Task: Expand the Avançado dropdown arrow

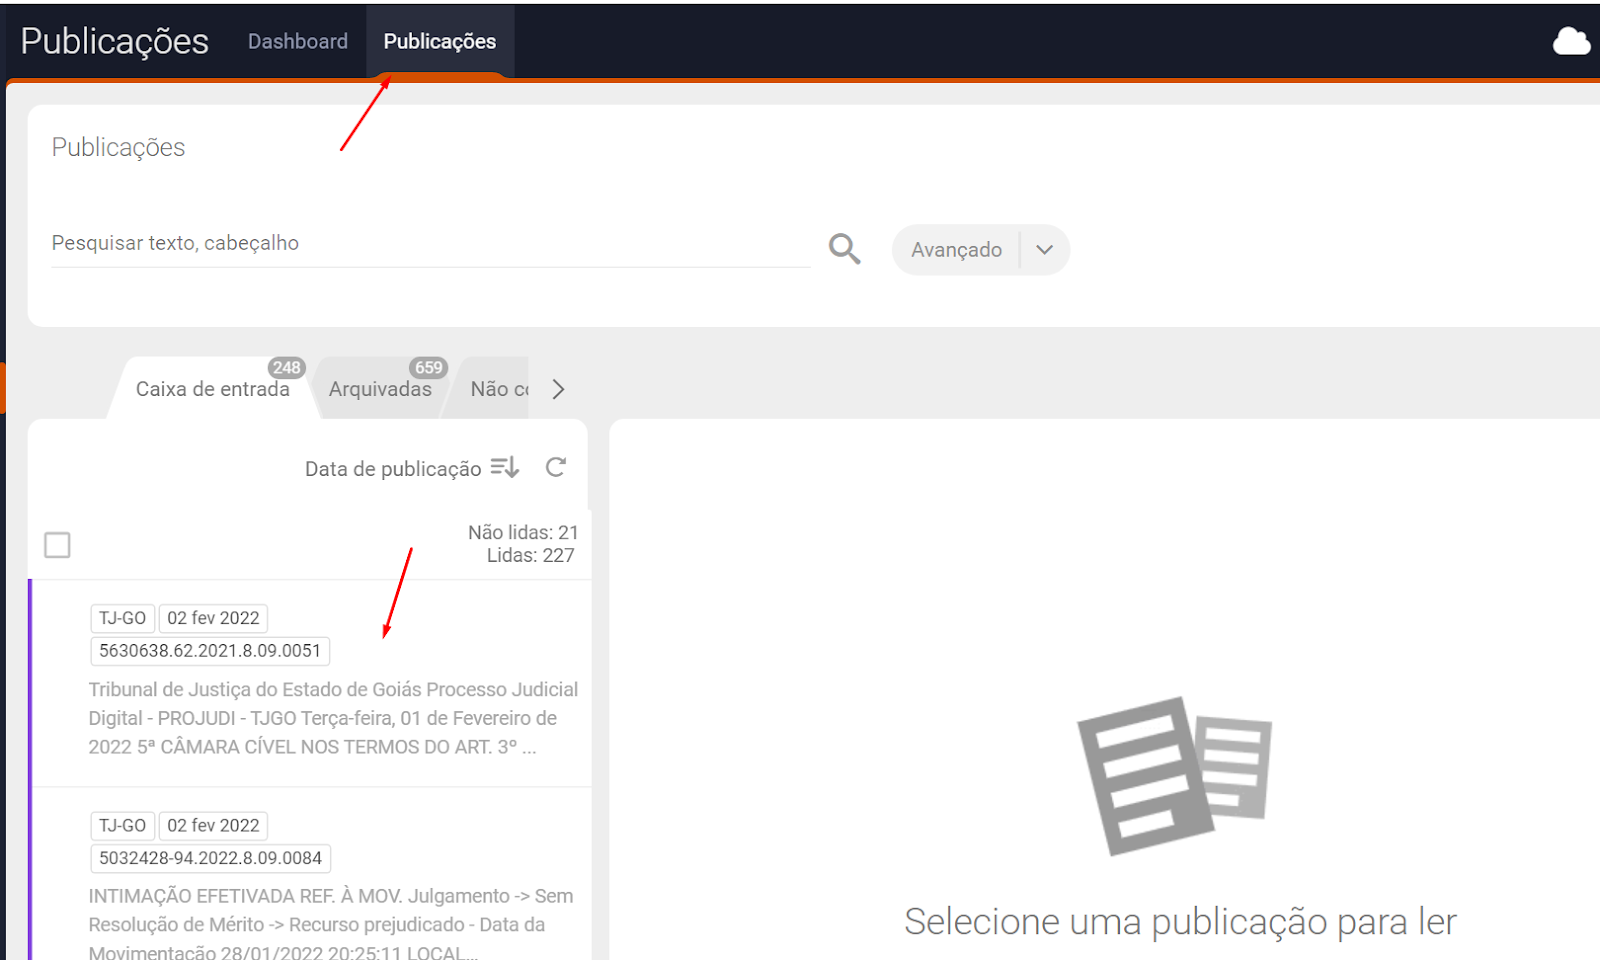Action: 1044,250
